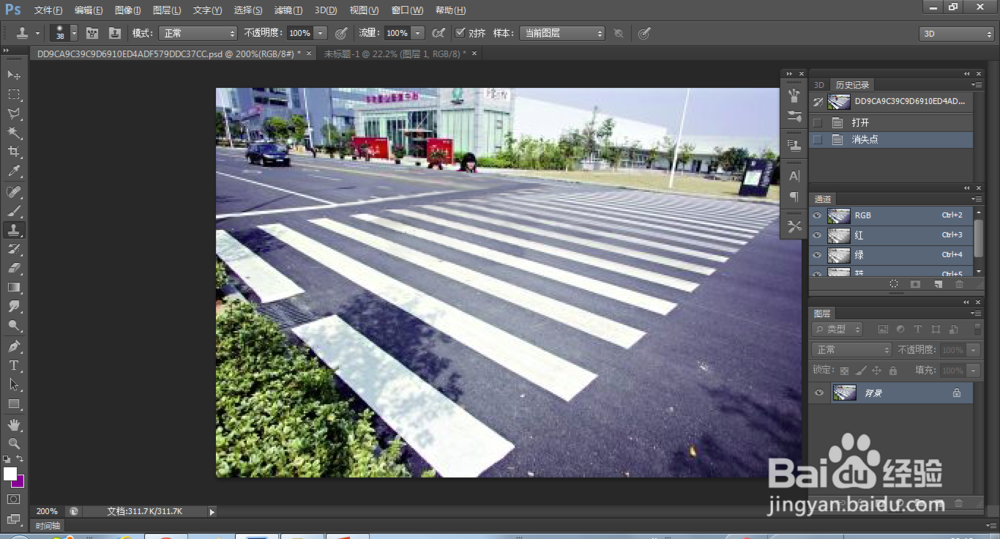Swap foreground and background colors
Screen dimensions: 1000x539
point(20,459)
